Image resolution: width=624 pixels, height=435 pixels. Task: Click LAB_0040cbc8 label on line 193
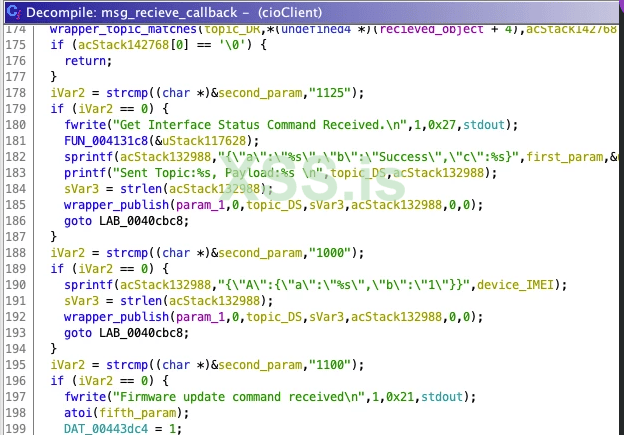coord(141,333)
